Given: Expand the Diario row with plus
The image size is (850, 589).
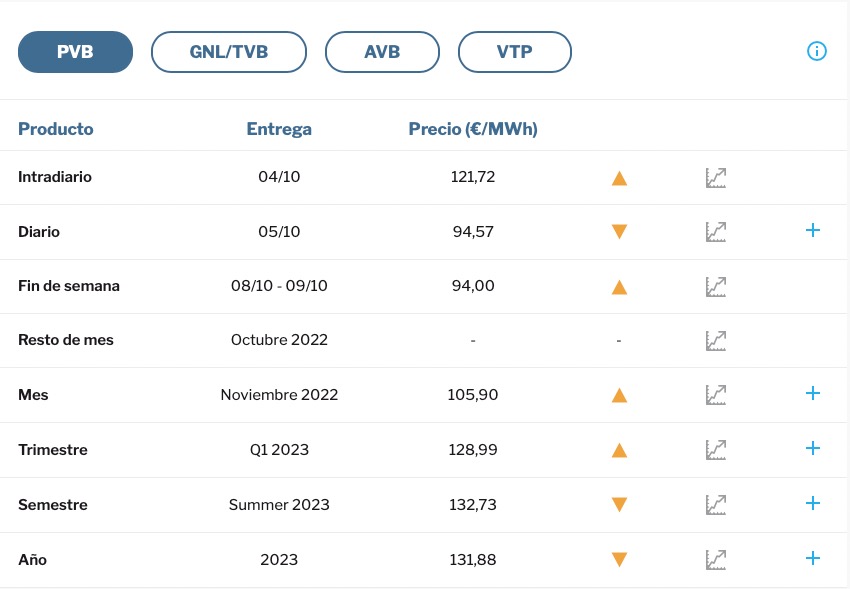Looking at the screenshot, I should [x=812, y=231].
